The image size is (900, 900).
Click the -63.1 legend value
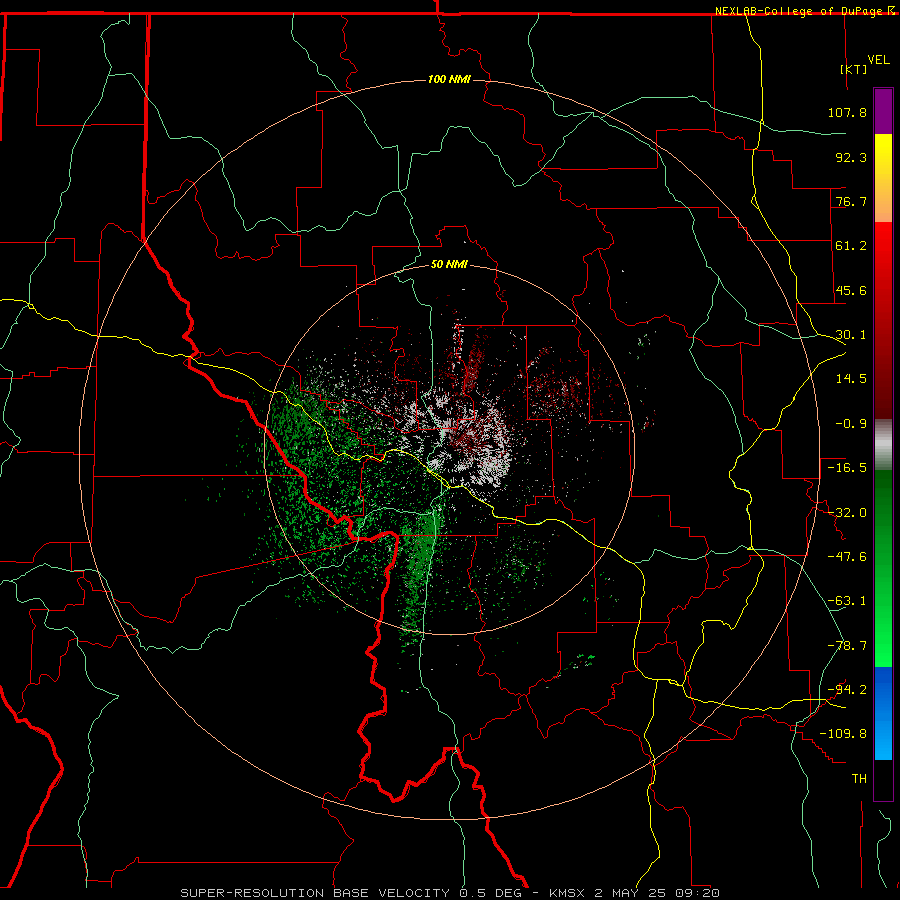pyautogui.click(x=847, y=601)
